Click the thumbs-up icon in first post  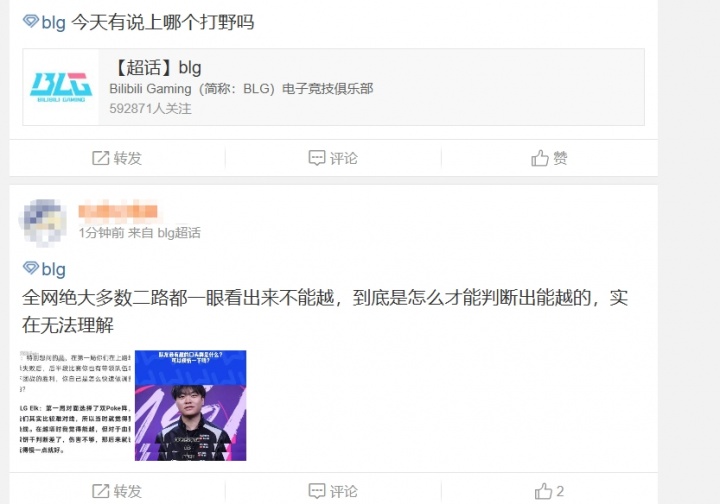[x=540, y=158]
